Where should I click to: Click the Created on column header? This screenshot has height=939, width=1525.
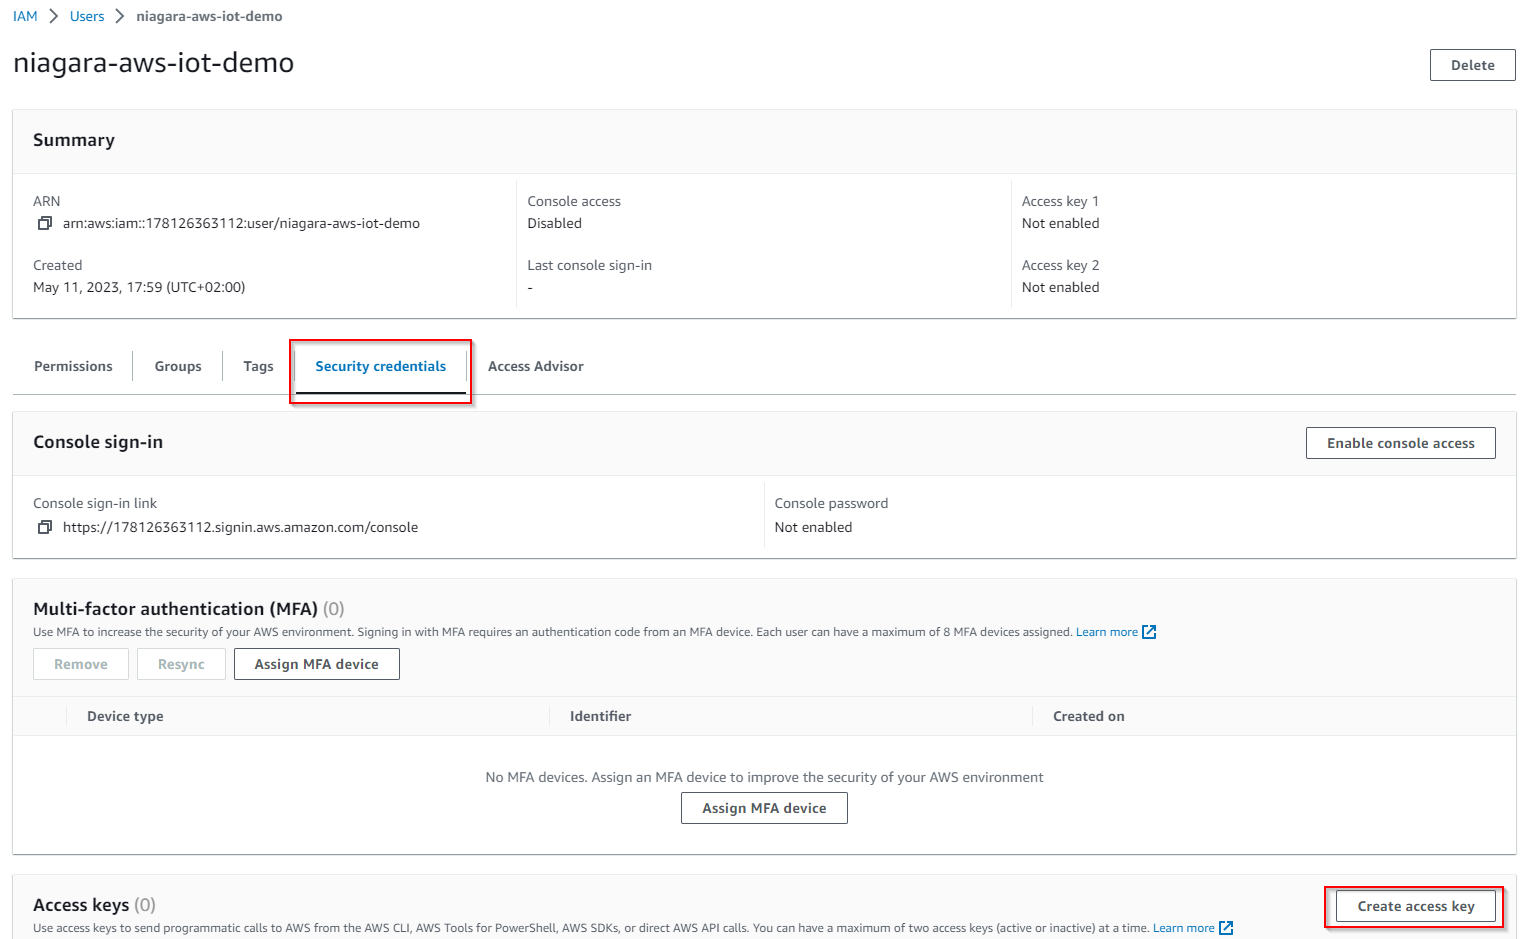[1088, 716]
